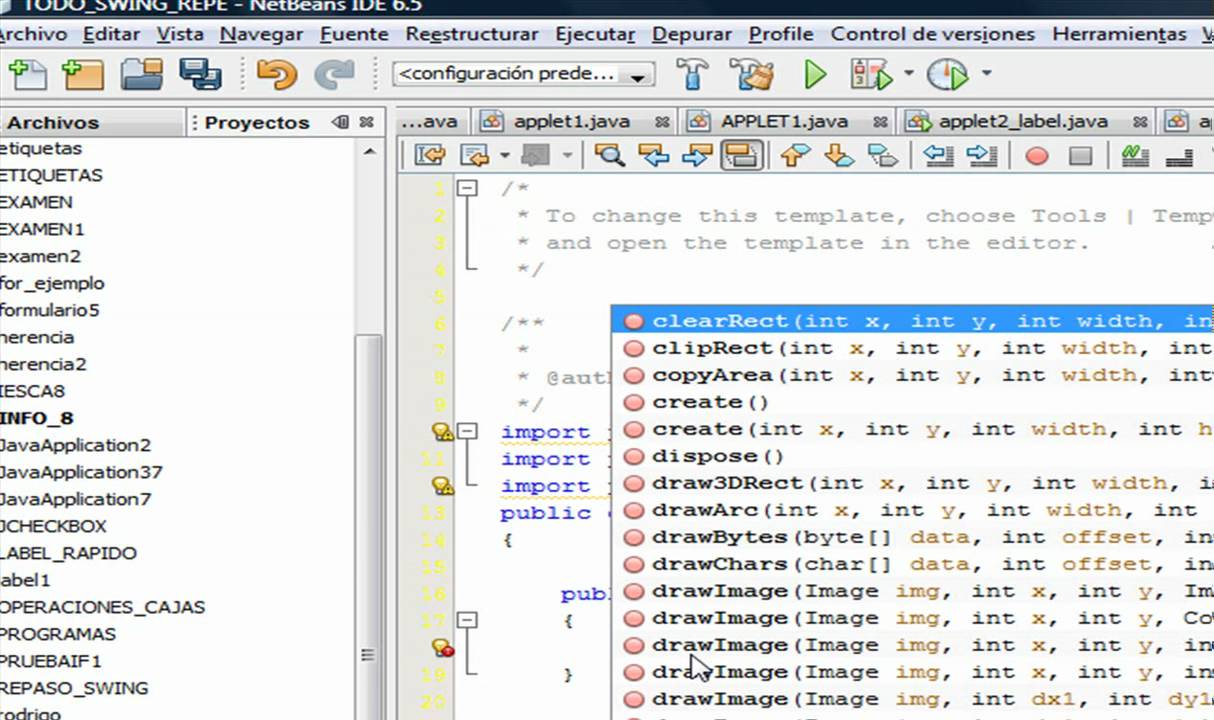Toggle Bookmark icon in editor toolbar
This screenshot has width=1214, height=720.
tap(883, 155)
